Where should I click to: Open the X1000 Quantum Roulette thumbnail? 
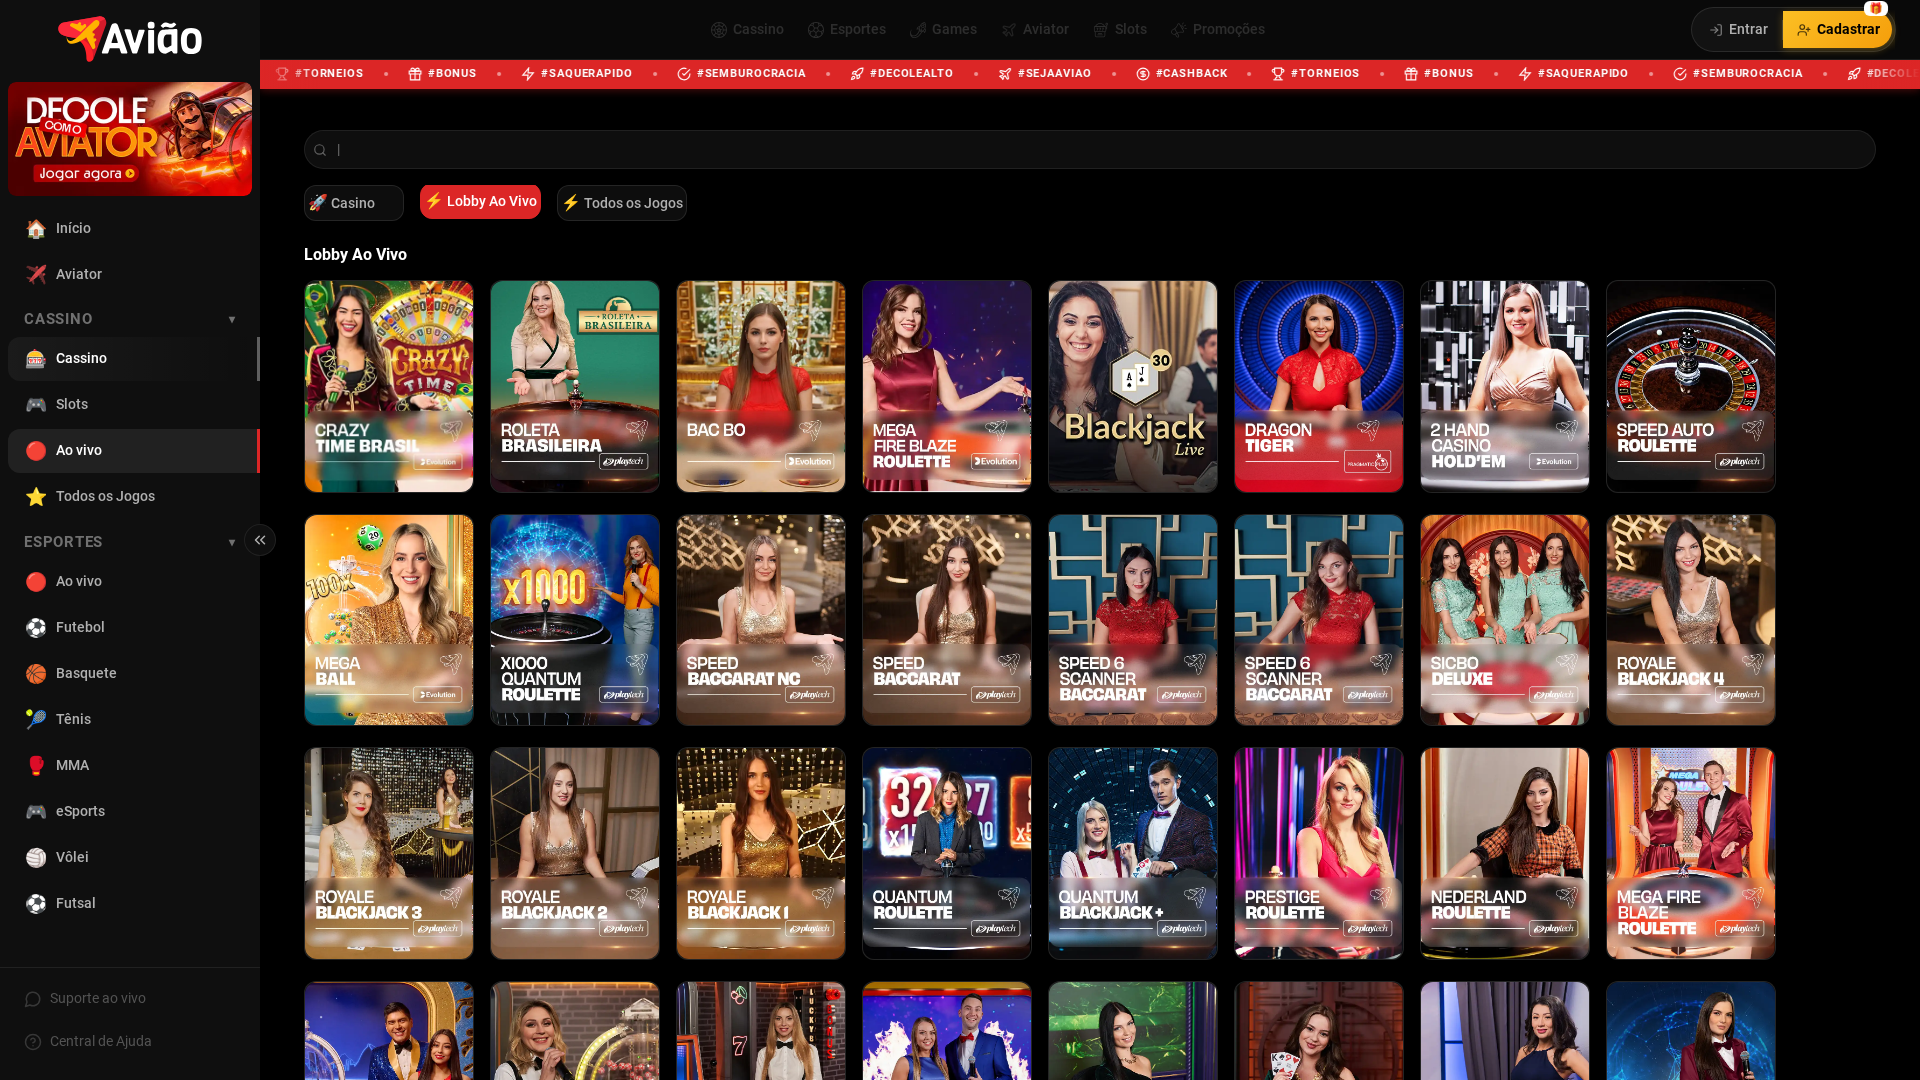pos(575,620)
